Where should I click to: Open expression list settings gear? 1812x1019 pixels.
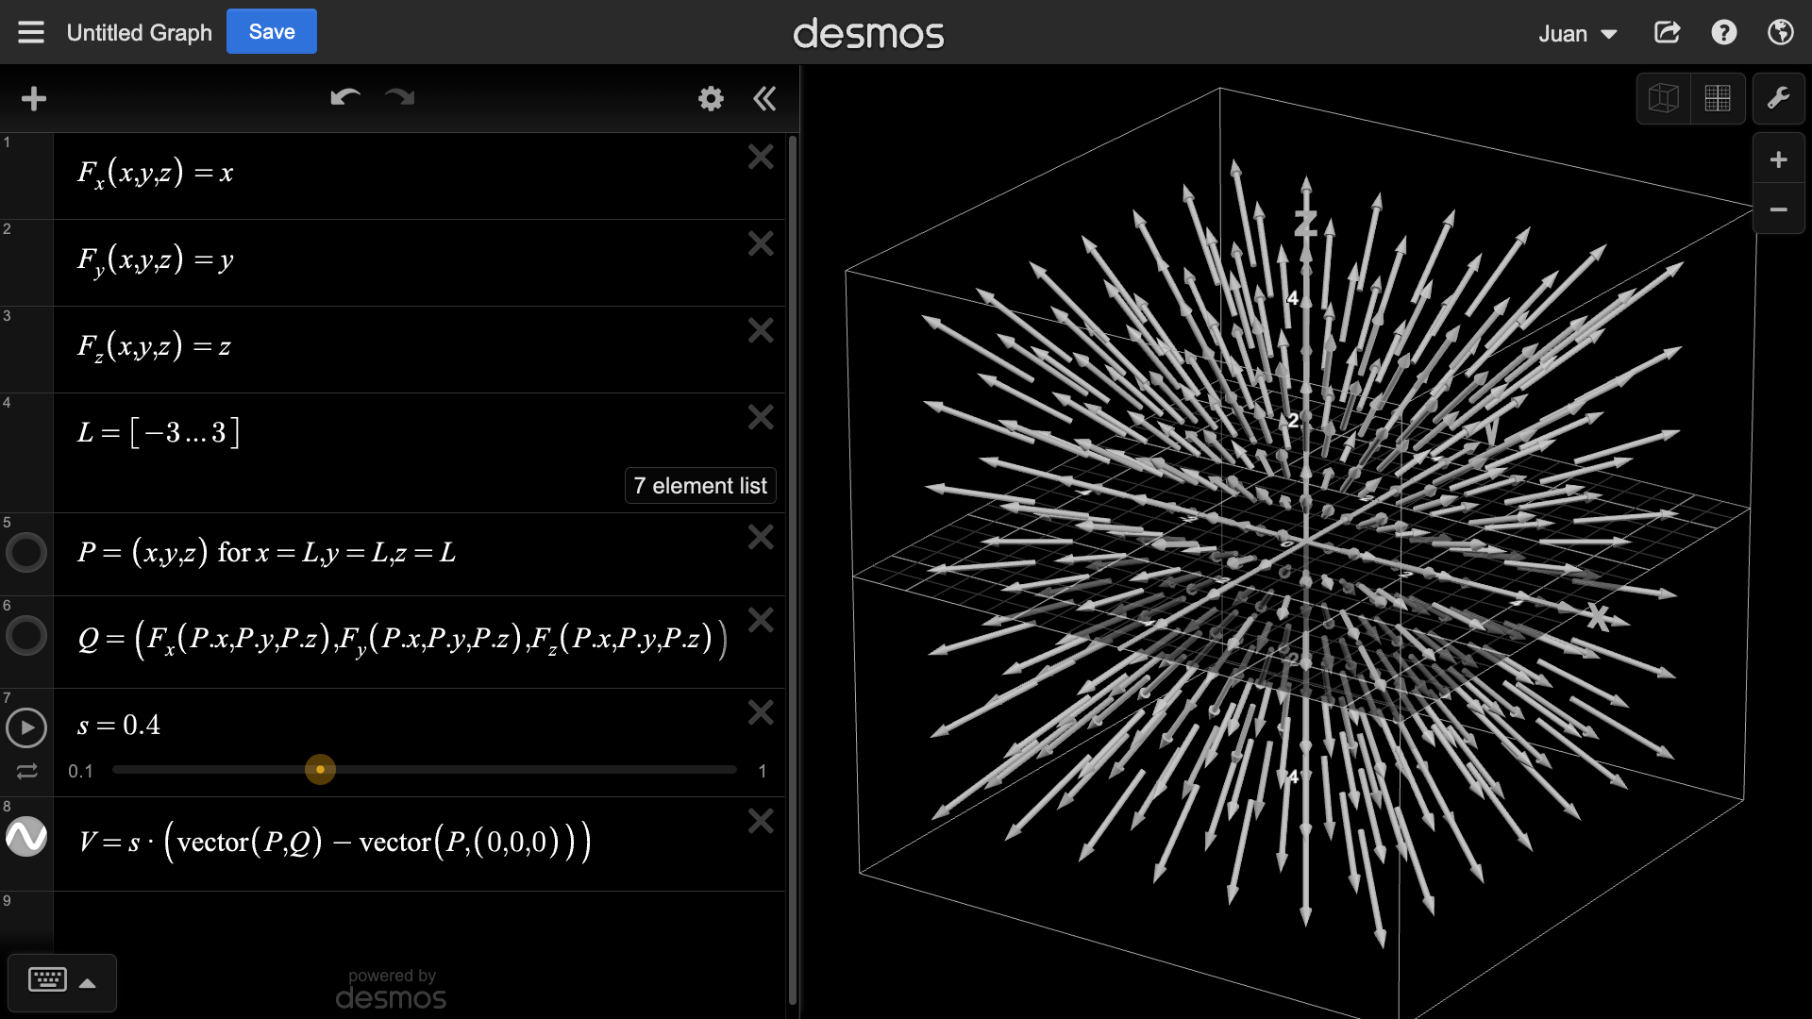pos(710,98)
